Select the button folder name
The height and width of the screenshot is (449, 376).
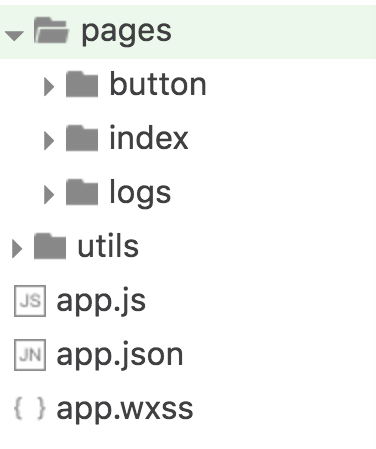158,84
